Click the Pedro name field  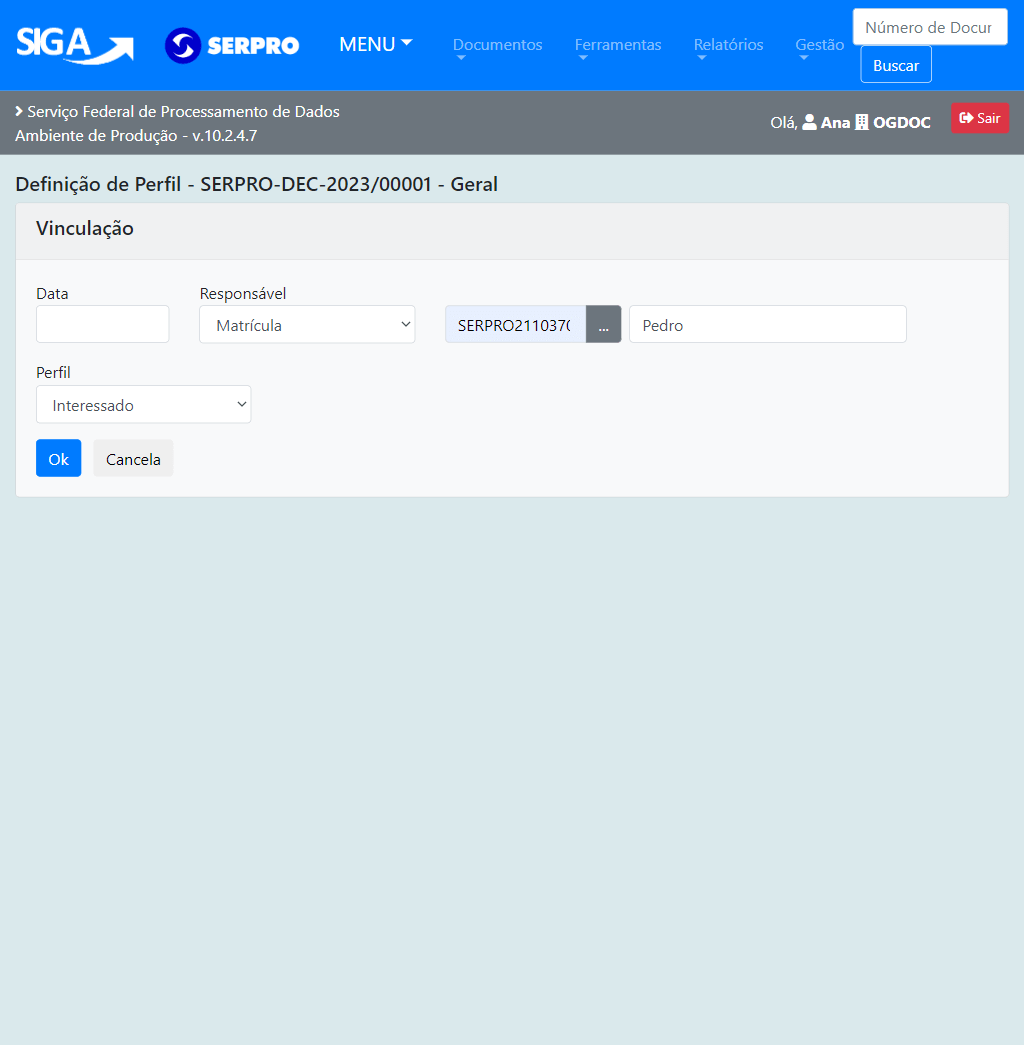[767, 324]
